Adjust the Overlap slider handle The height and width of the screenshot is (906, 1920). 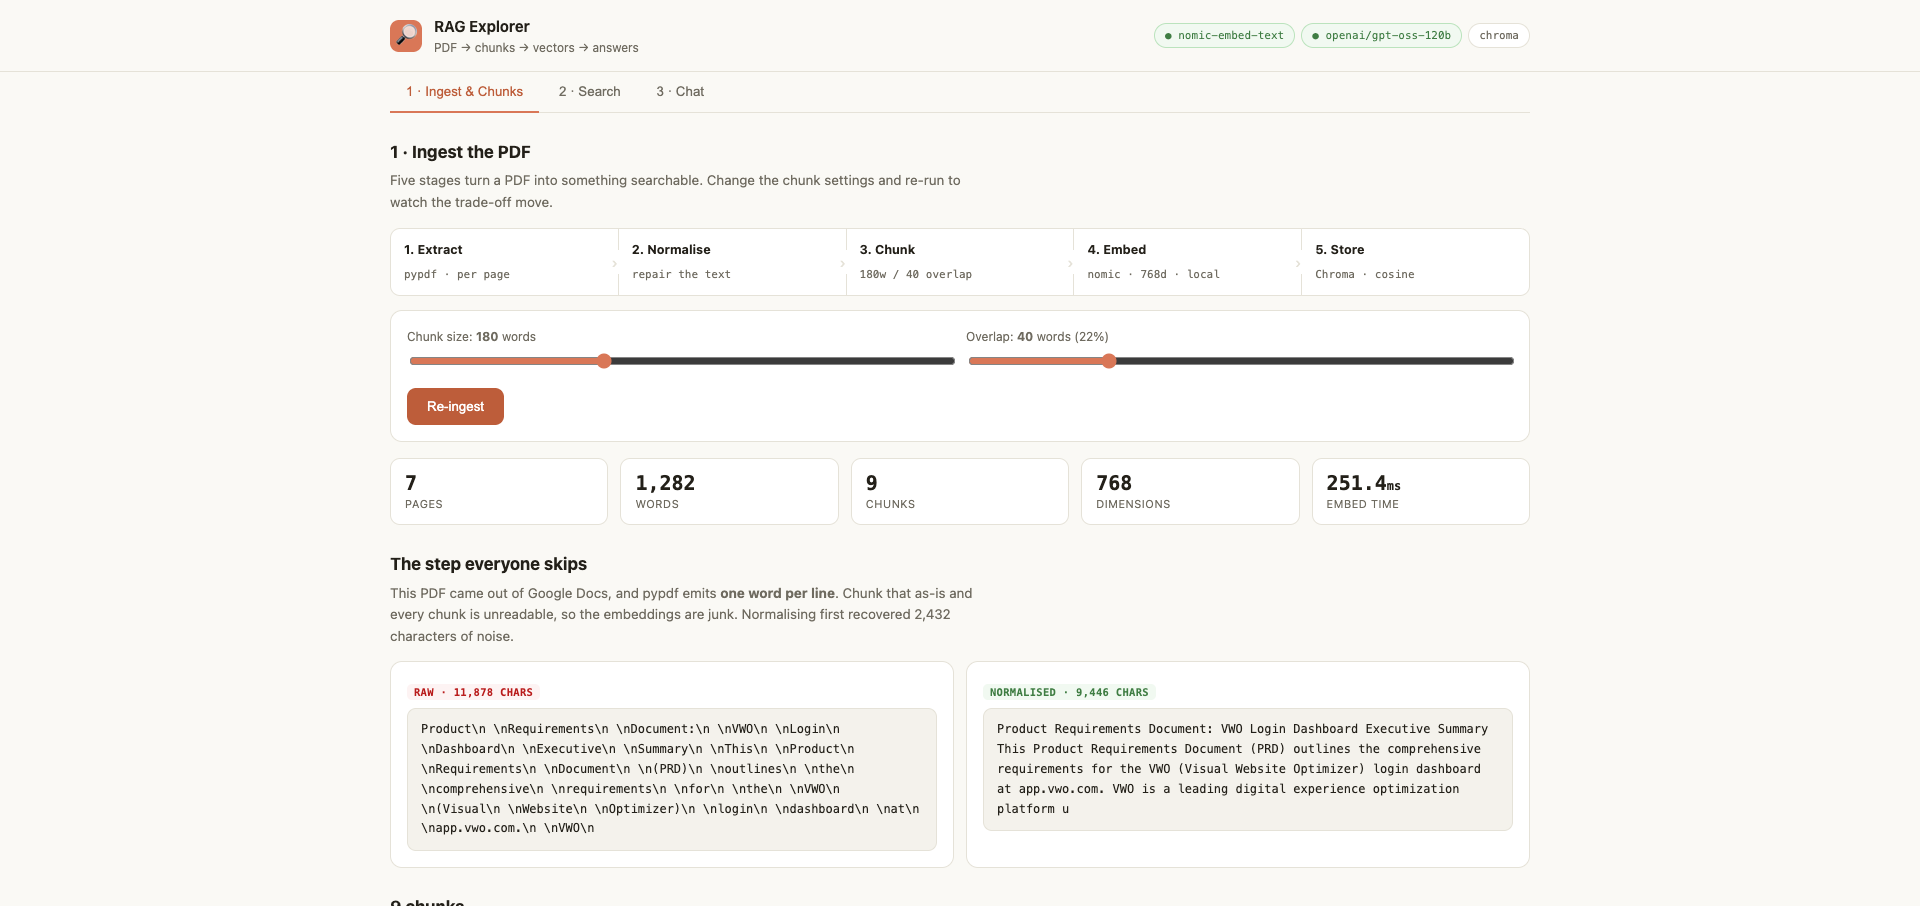pos(1109,361)
